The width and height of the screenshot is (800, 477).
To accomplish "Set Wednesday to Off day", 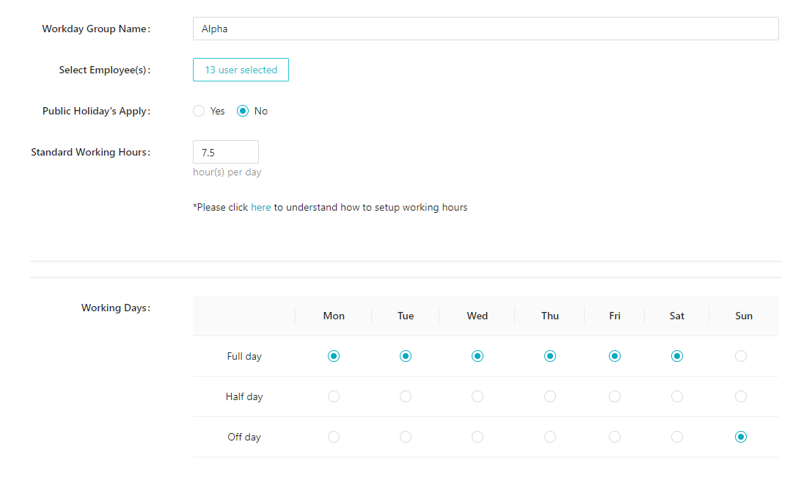I will tap(478, 437).
